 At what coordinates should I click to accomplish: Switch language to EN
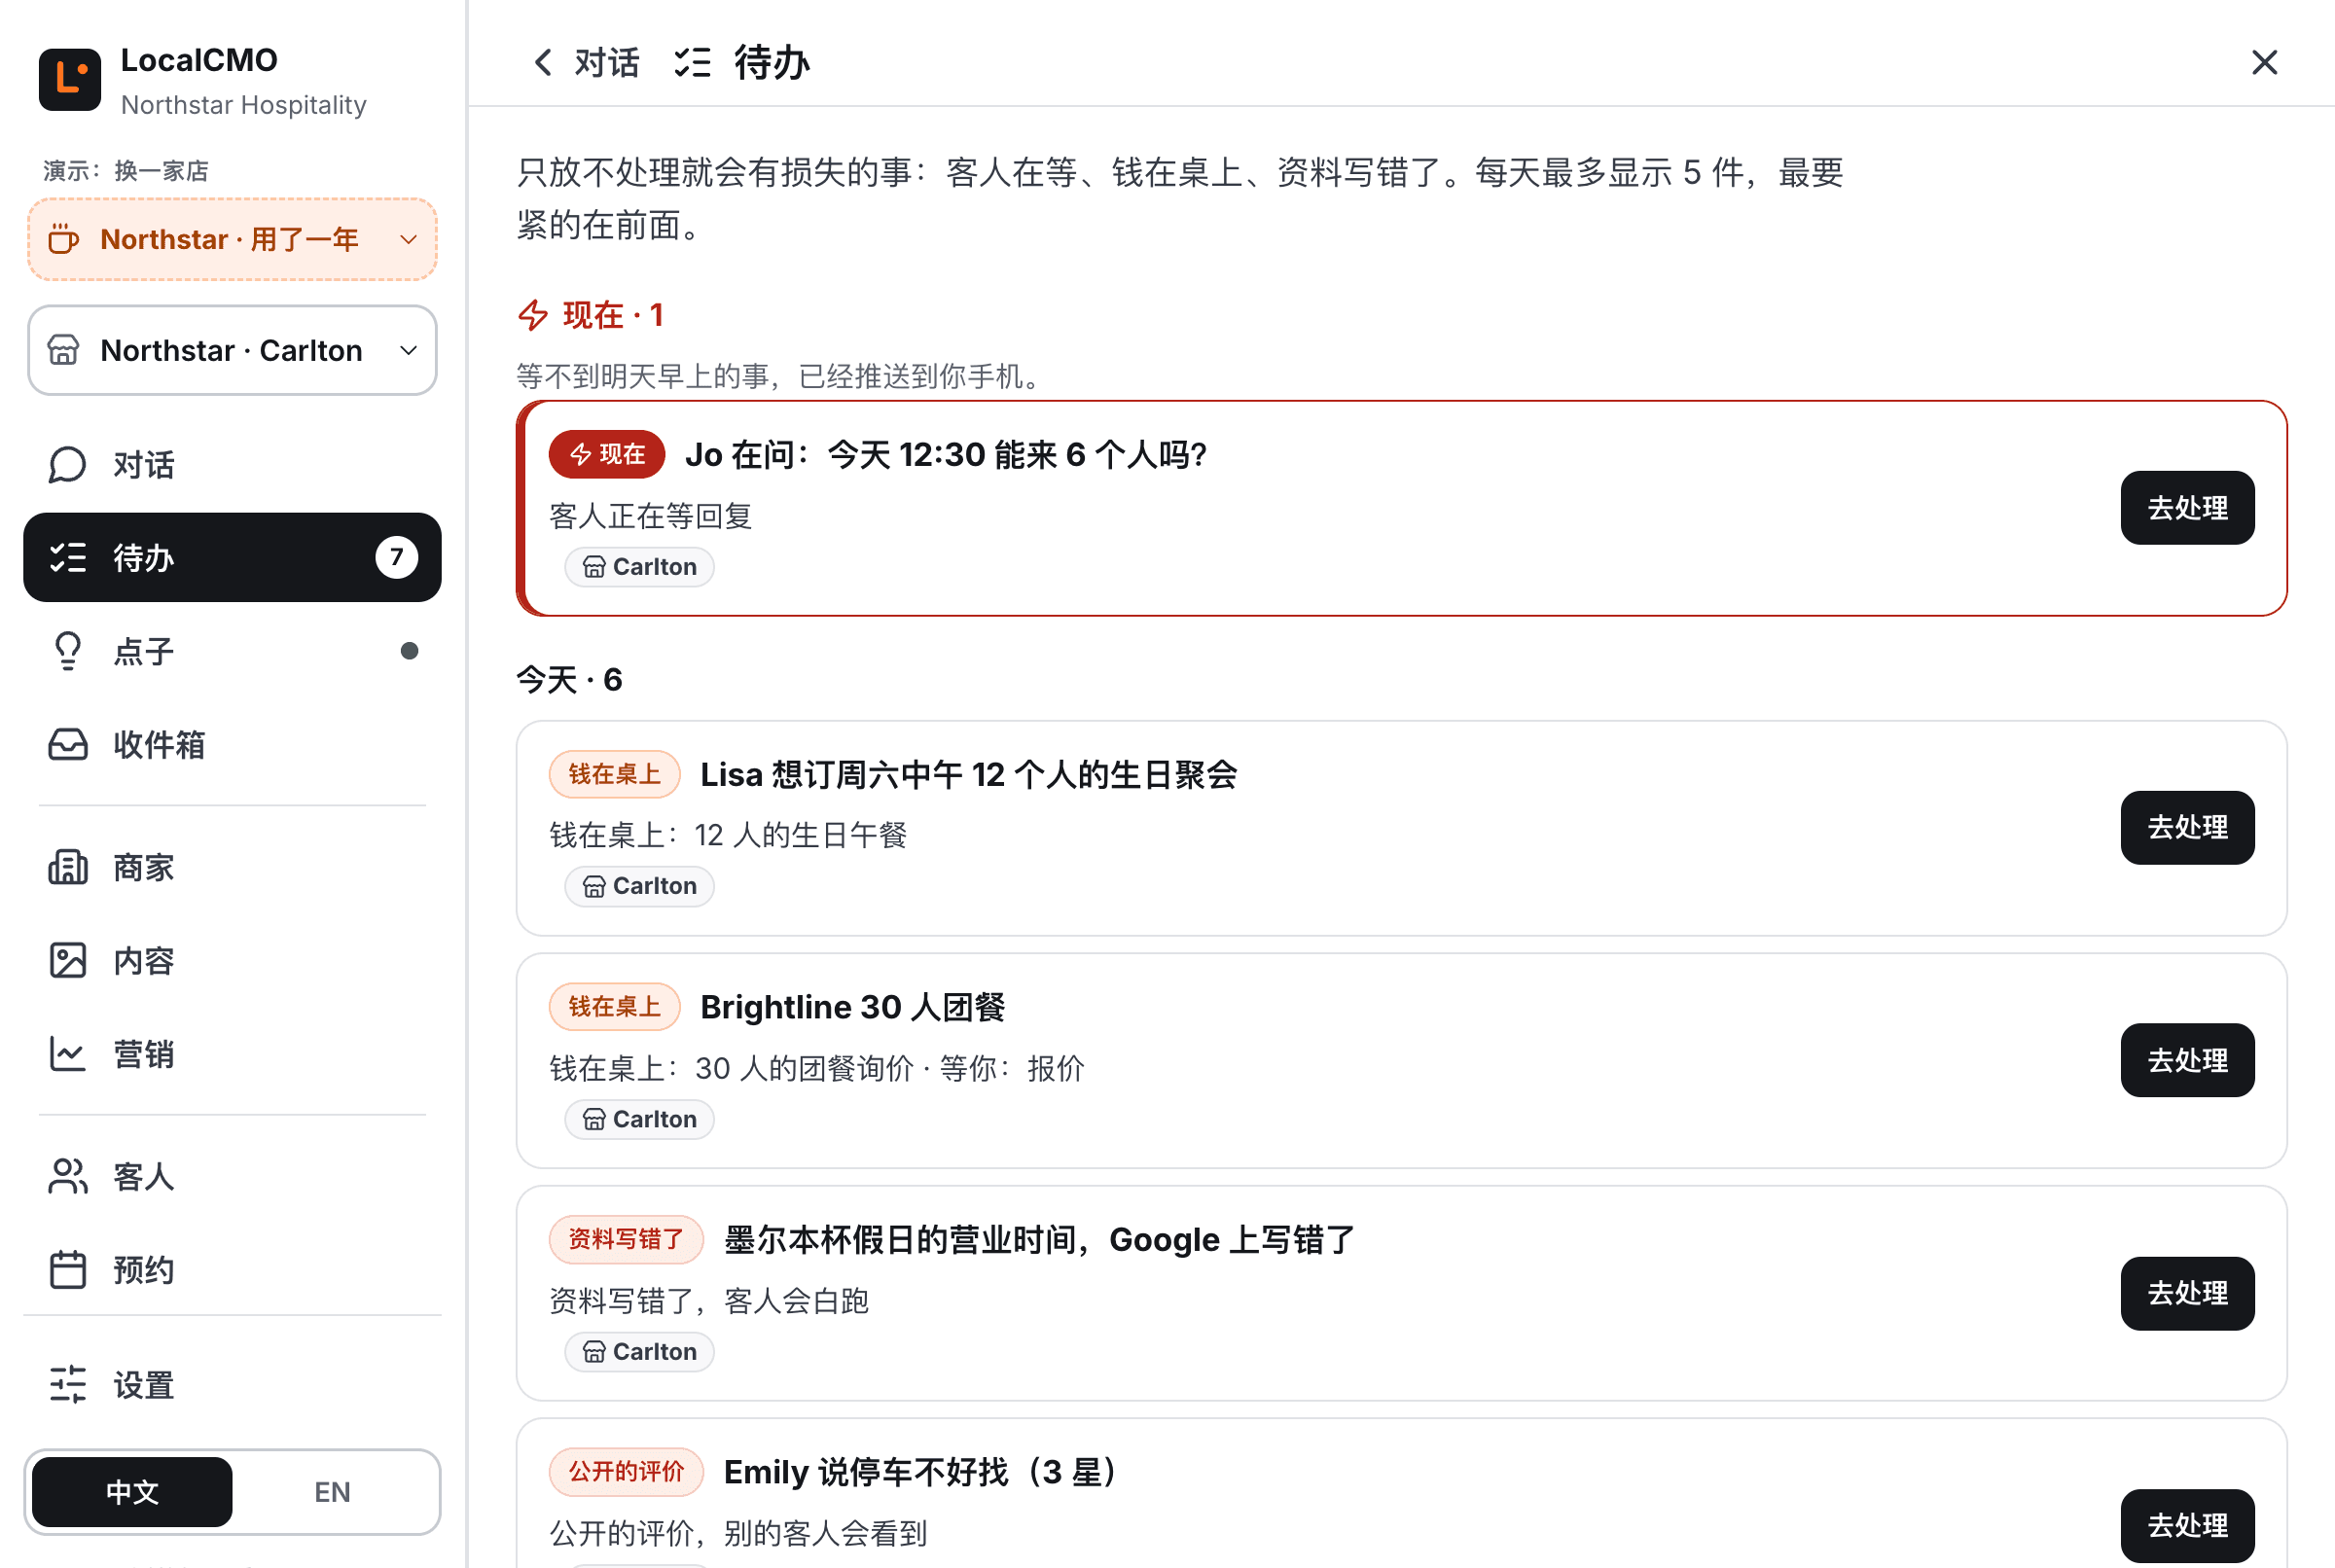332,1492
